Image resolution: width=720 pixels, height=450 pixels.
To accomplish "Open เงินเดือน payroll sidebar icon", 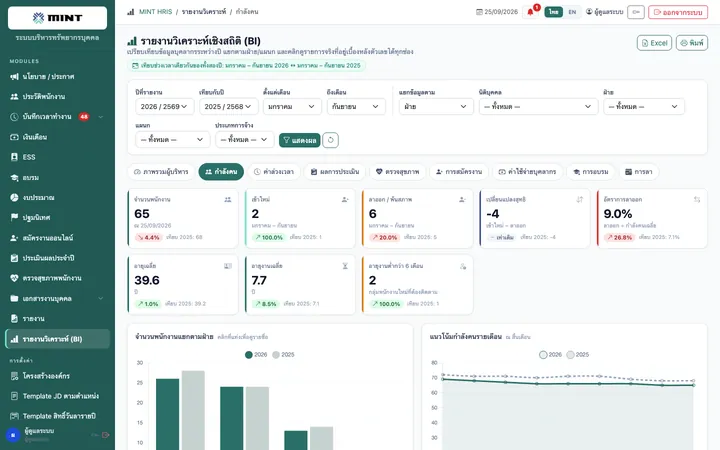I will [14, 137].
